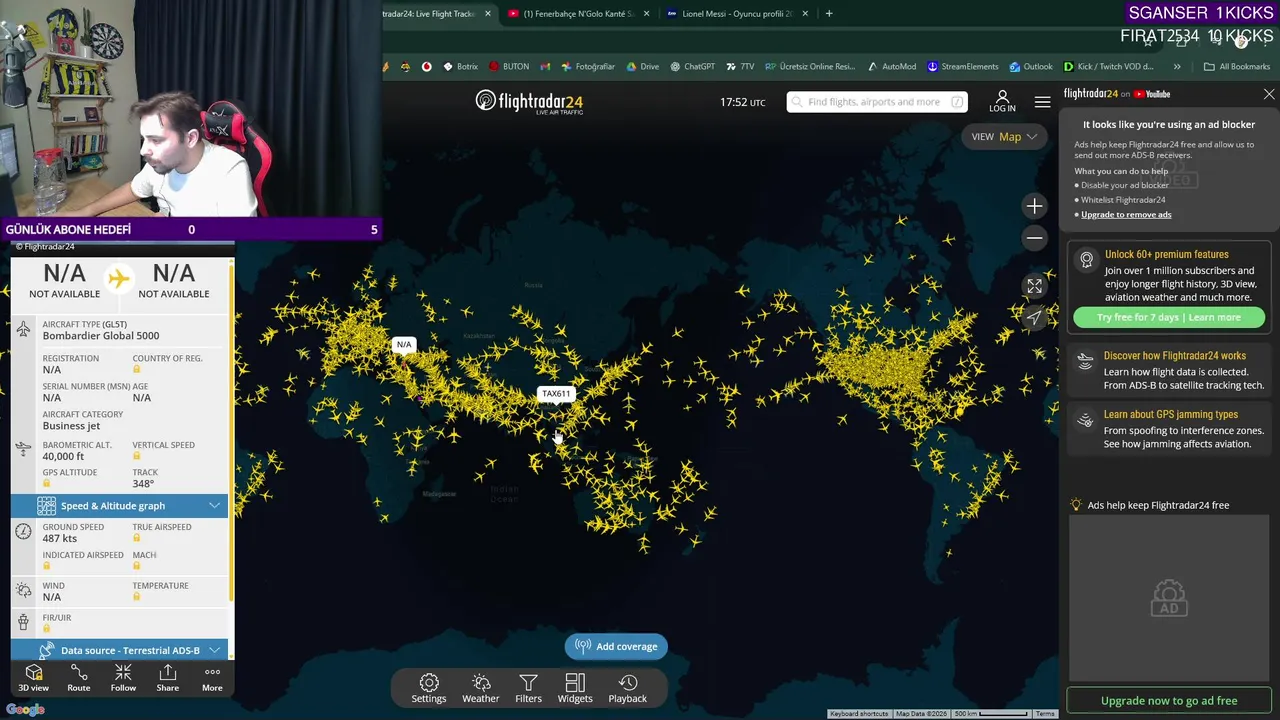
Task: Share this flight
Action: click(x=168, y=678)
